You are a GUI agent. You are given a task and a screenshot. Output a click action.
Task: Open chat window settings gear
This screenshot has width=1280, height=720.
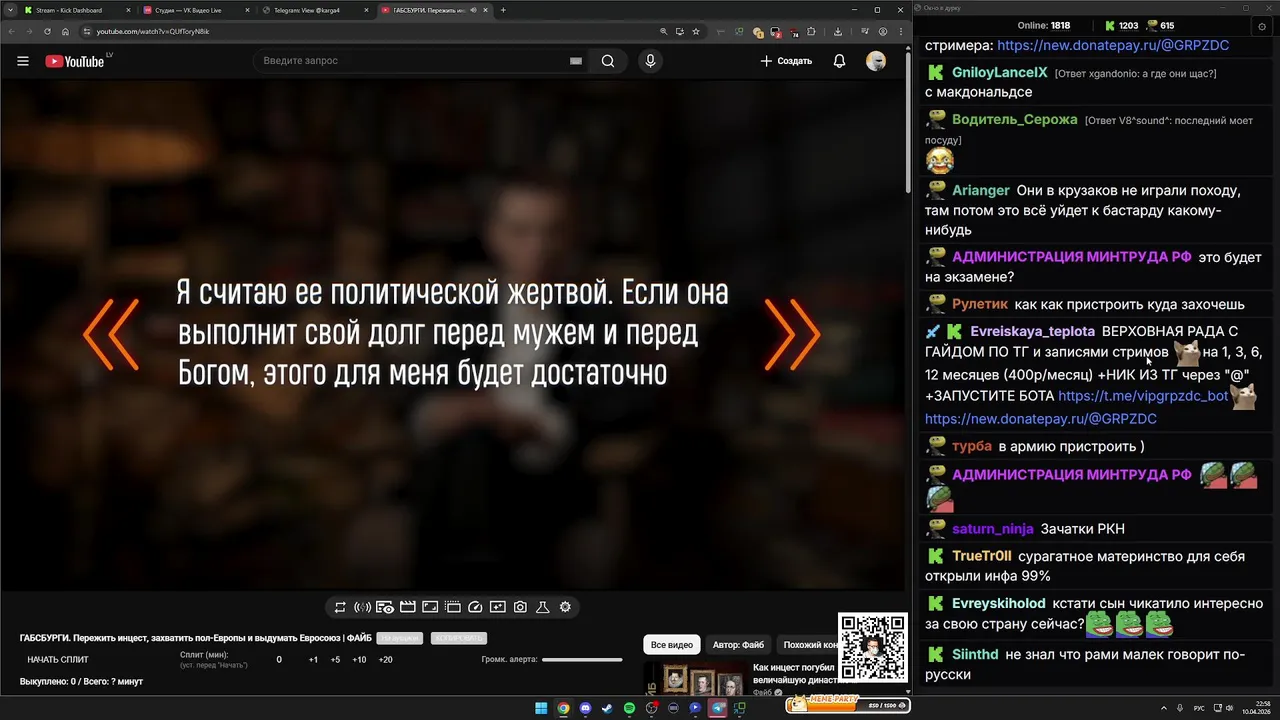(x=1260, y=26)
